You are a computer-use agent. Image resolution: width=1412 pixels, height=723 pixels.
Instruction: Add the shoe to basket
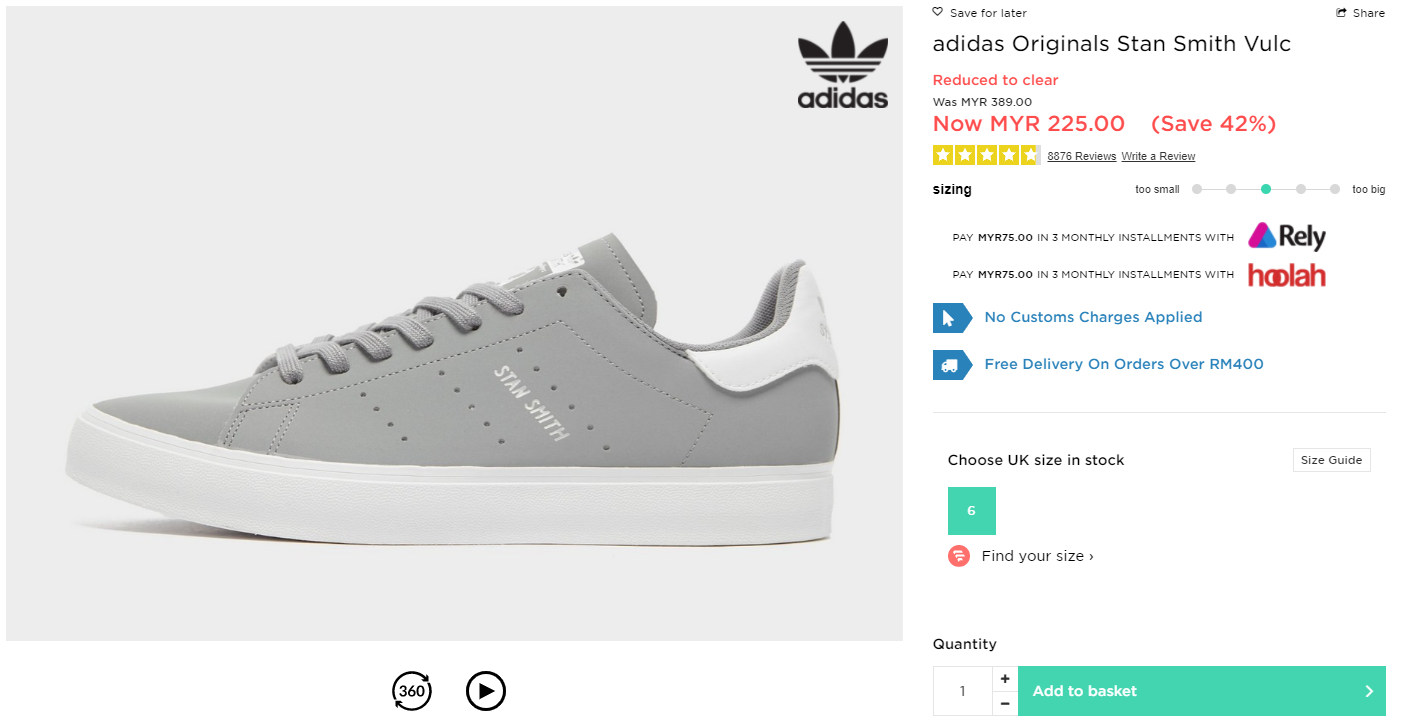coord(1201,691)
